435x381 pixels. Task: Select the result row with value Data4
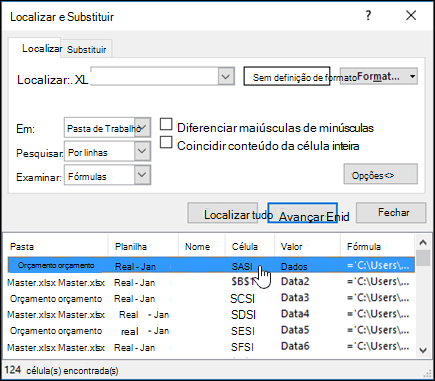click(x=211, y=314)
